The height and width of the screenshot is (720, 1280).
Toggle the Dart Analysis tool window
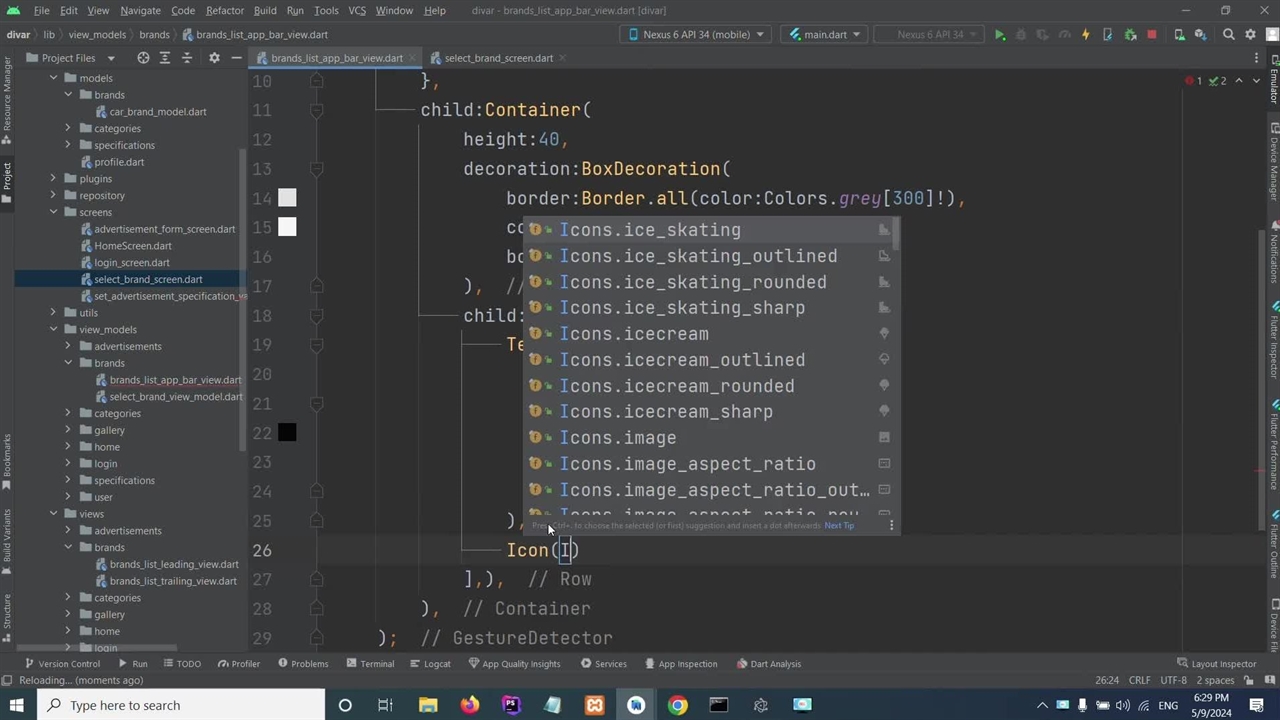(x=769, y=664)
